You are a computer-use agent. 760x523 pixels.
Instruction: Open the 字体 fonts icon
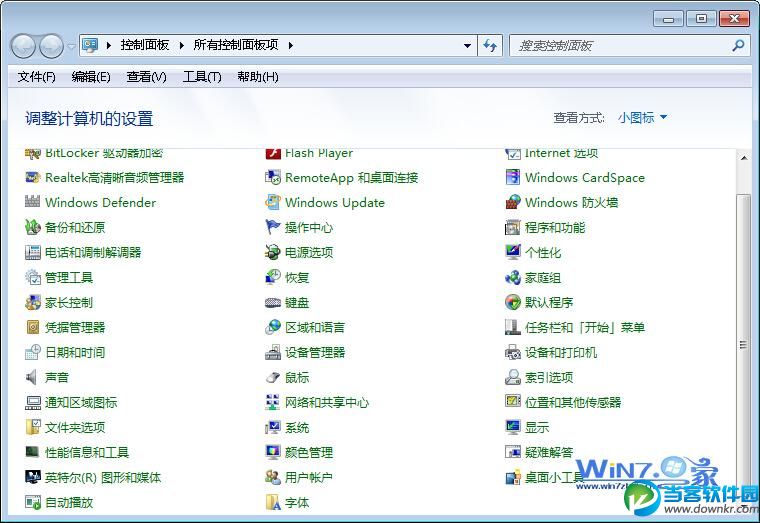(x=273, y=502)
